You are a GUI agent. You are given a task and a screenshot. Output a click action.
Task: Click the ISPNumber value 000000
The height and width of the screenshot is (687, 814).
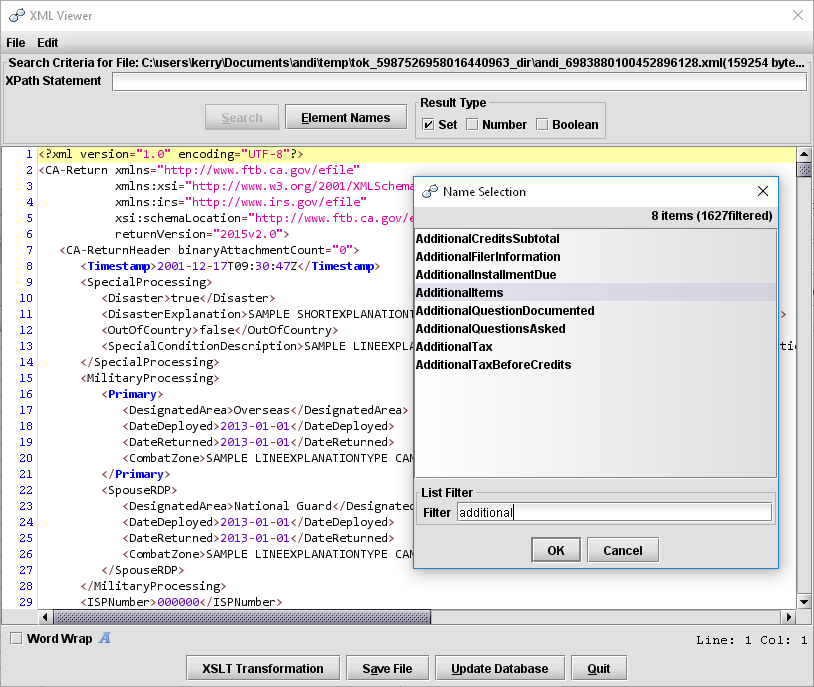pos(178,602)
